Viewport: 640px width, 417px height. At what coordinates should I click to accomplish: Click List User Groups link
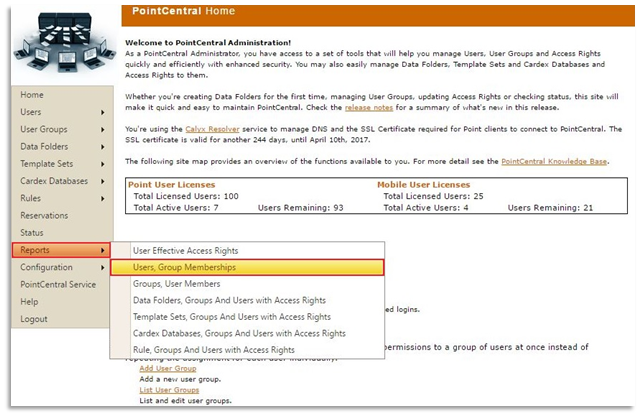169,390
